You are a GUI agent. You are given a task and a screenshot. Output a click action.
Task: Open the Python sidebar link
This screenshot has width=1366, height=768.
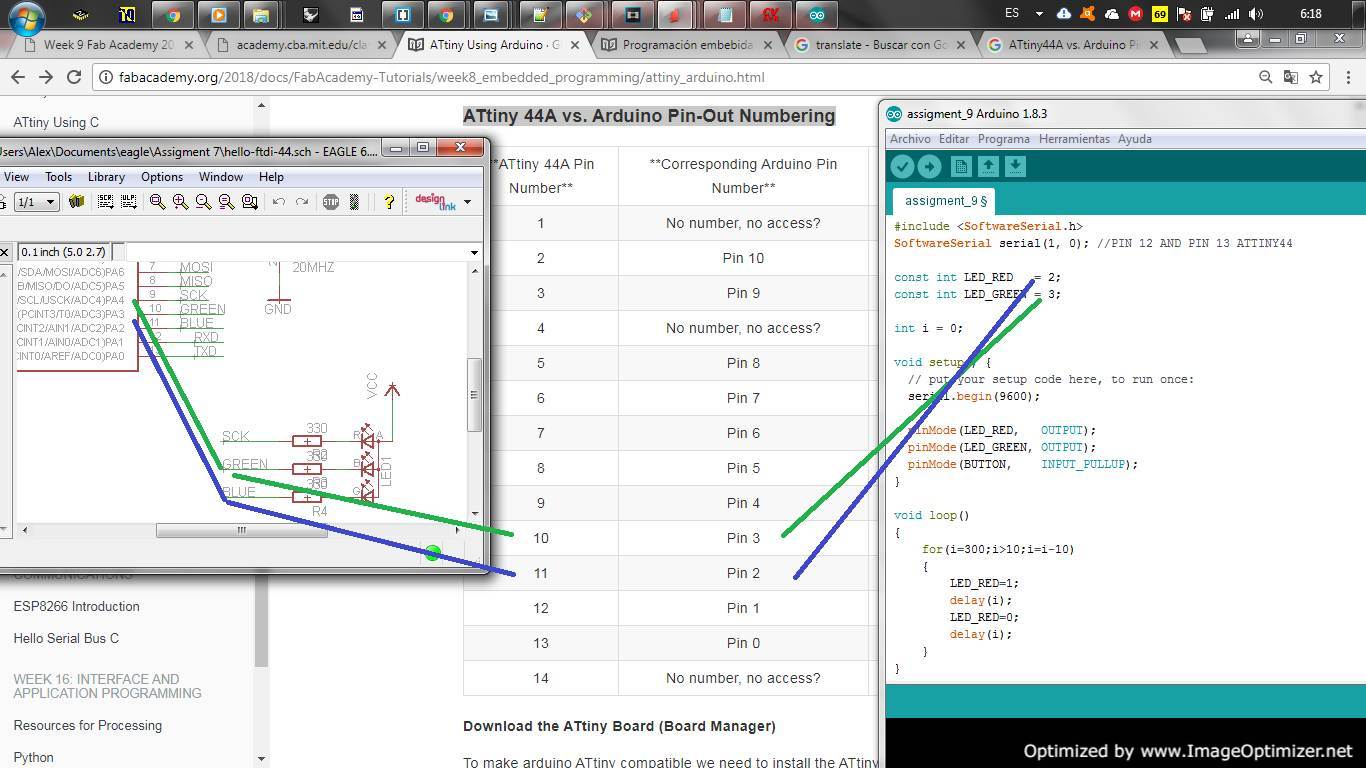coord(33,757)
